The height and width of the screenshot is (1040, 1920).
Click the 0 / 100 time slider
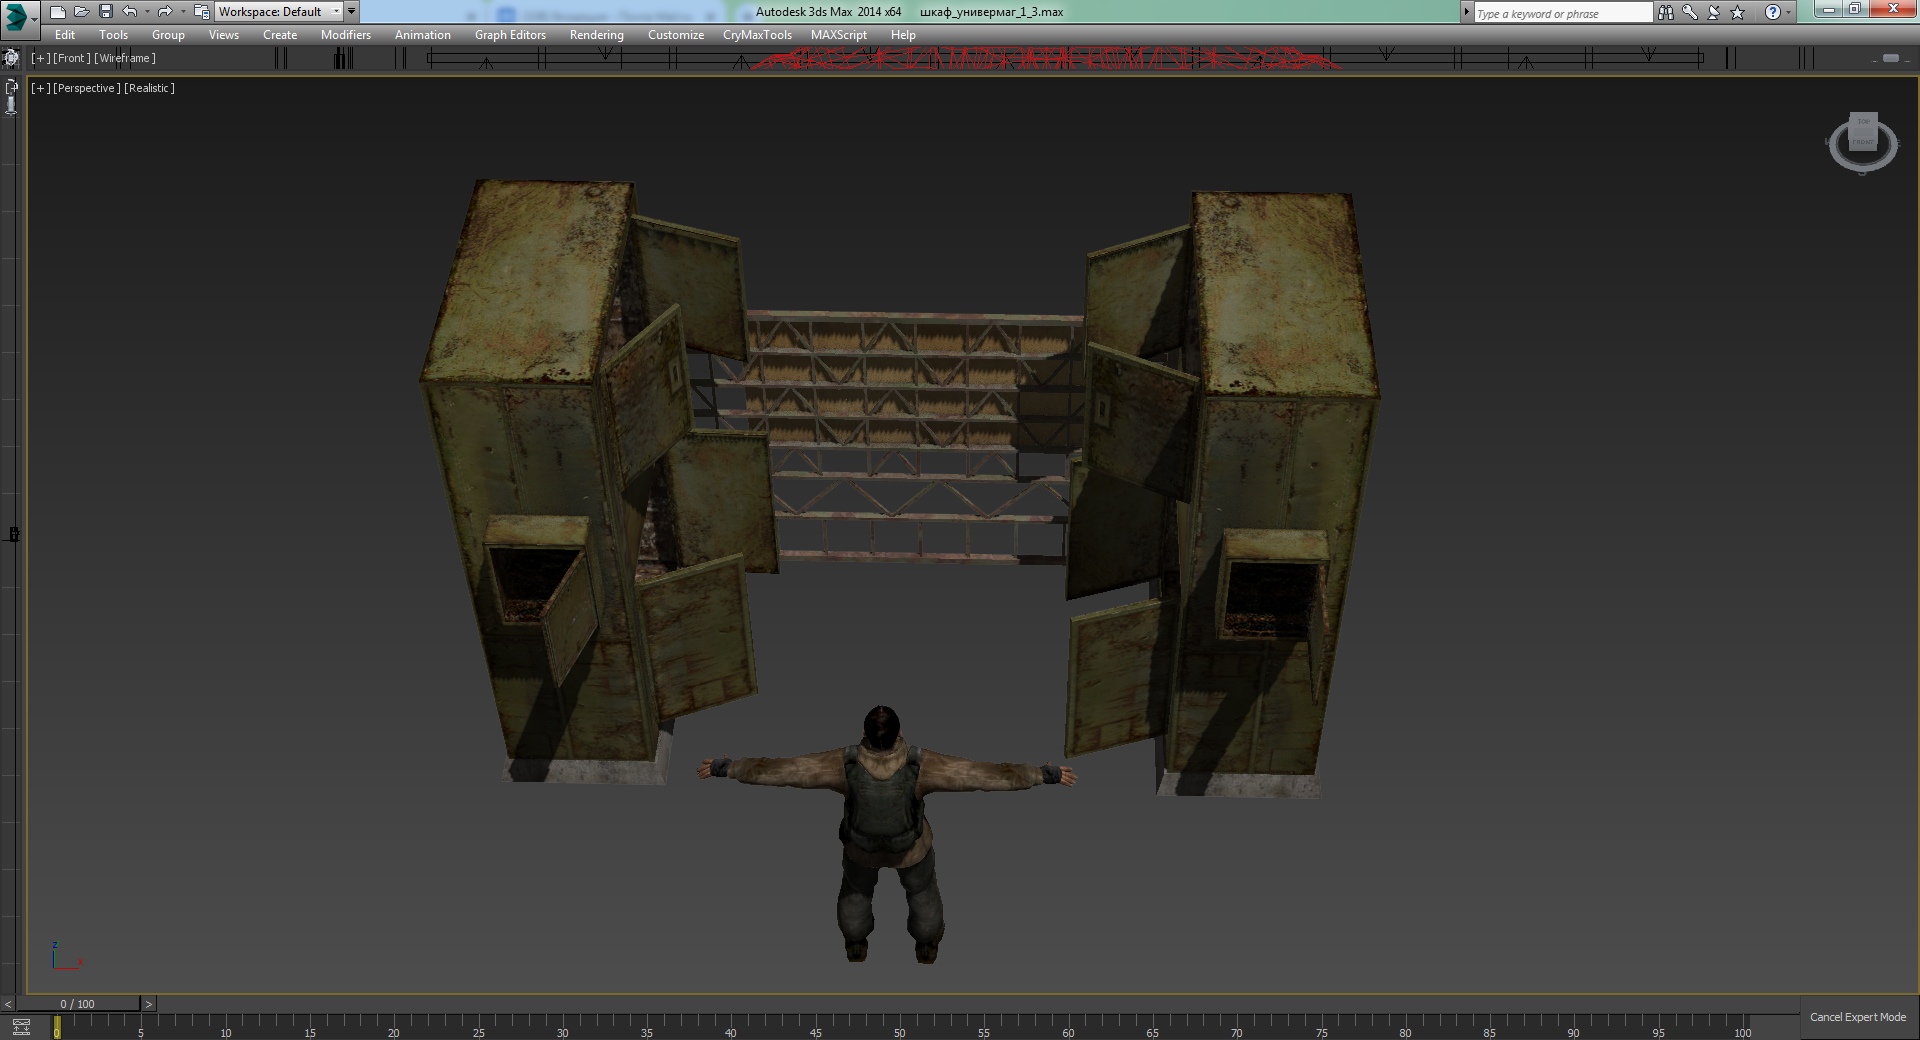(x=77, y=1004)
